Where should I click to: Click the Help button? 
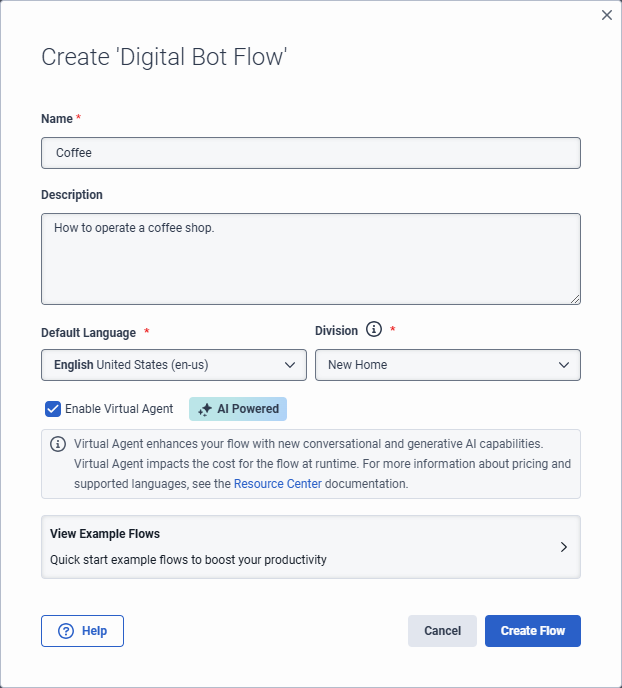pos(82,631)
